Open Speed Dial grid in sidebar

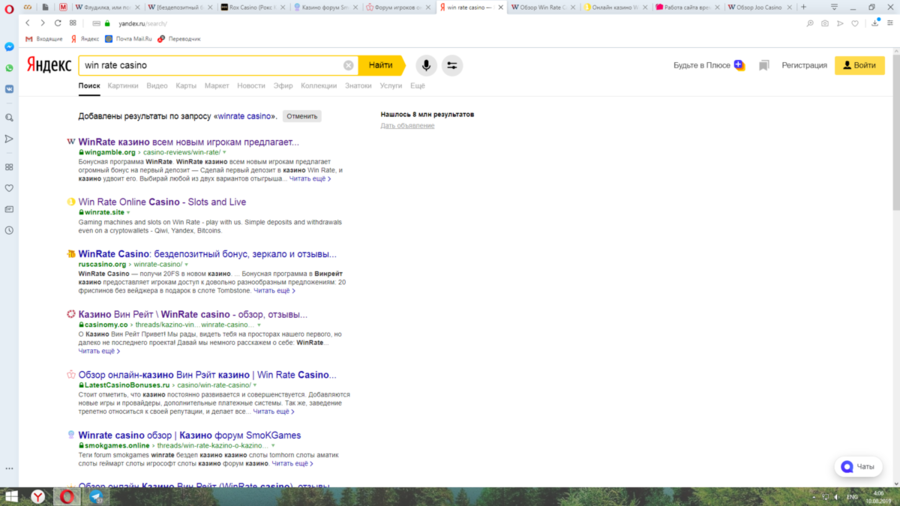(9, 167)
